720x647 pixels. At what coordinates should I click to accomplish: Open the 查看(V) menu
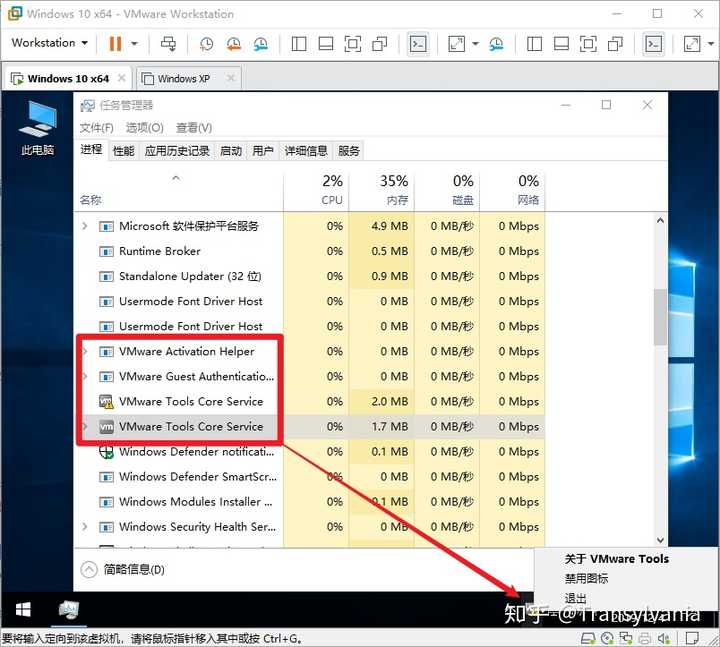pyautogui.click(x=194, y=128)
